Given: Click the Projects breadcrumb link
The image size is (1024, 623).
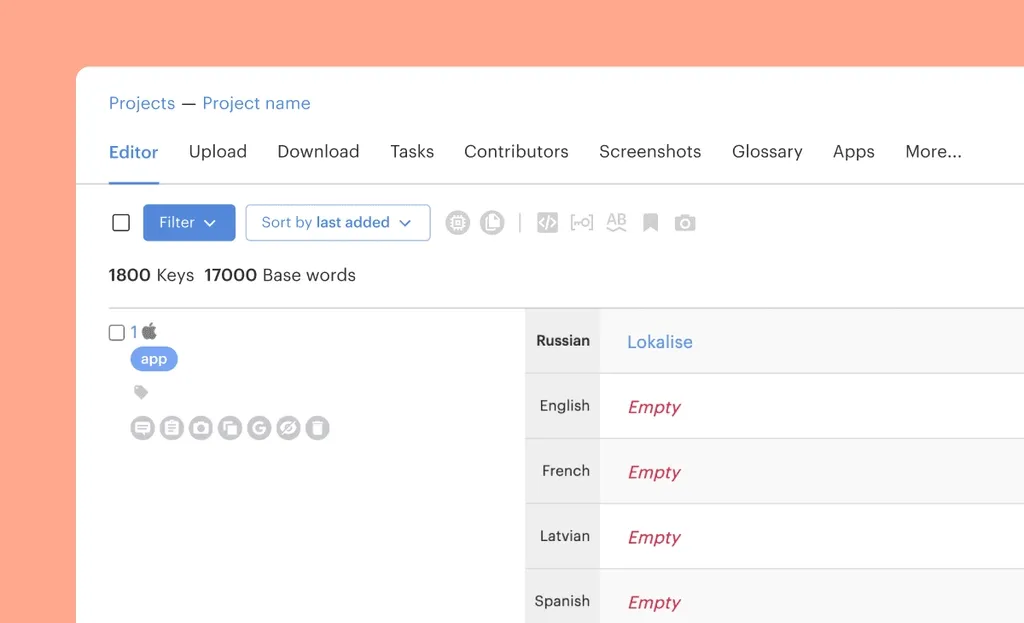Looking at the screenshot, I should (142, 104).
